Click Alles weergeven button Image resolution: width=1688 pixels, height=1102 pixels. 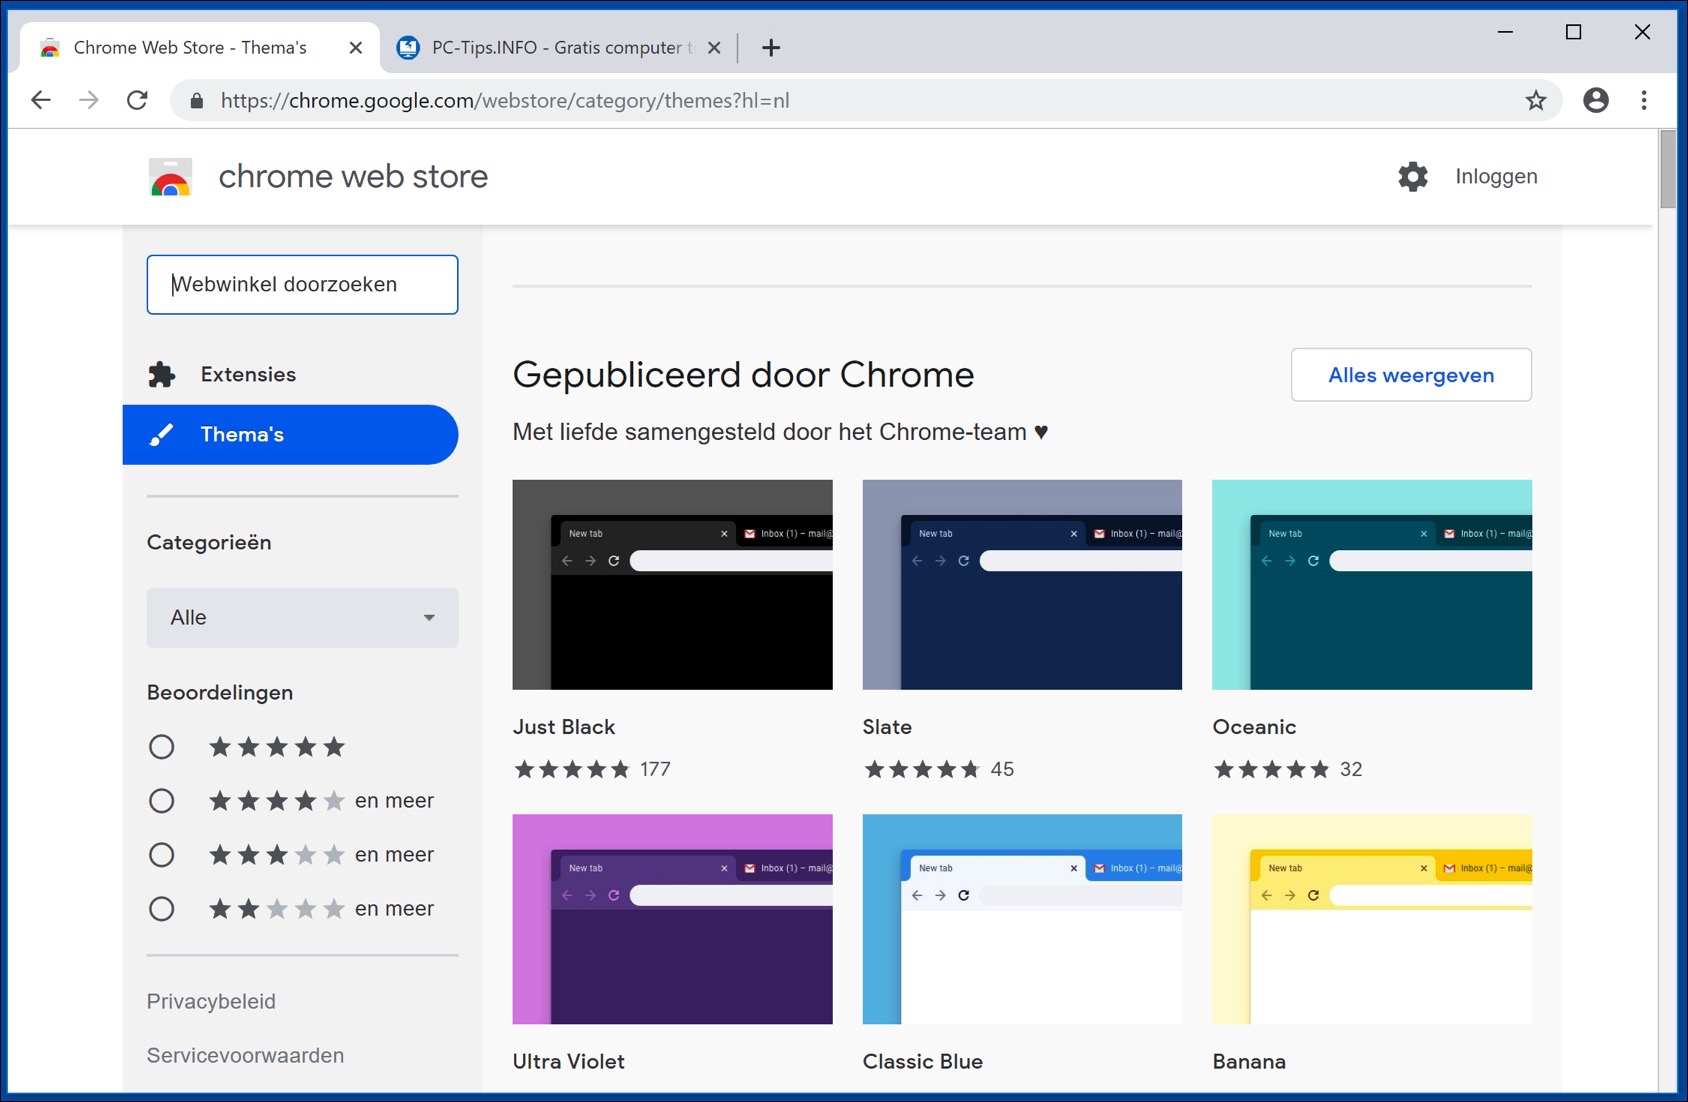(1411, 375)
